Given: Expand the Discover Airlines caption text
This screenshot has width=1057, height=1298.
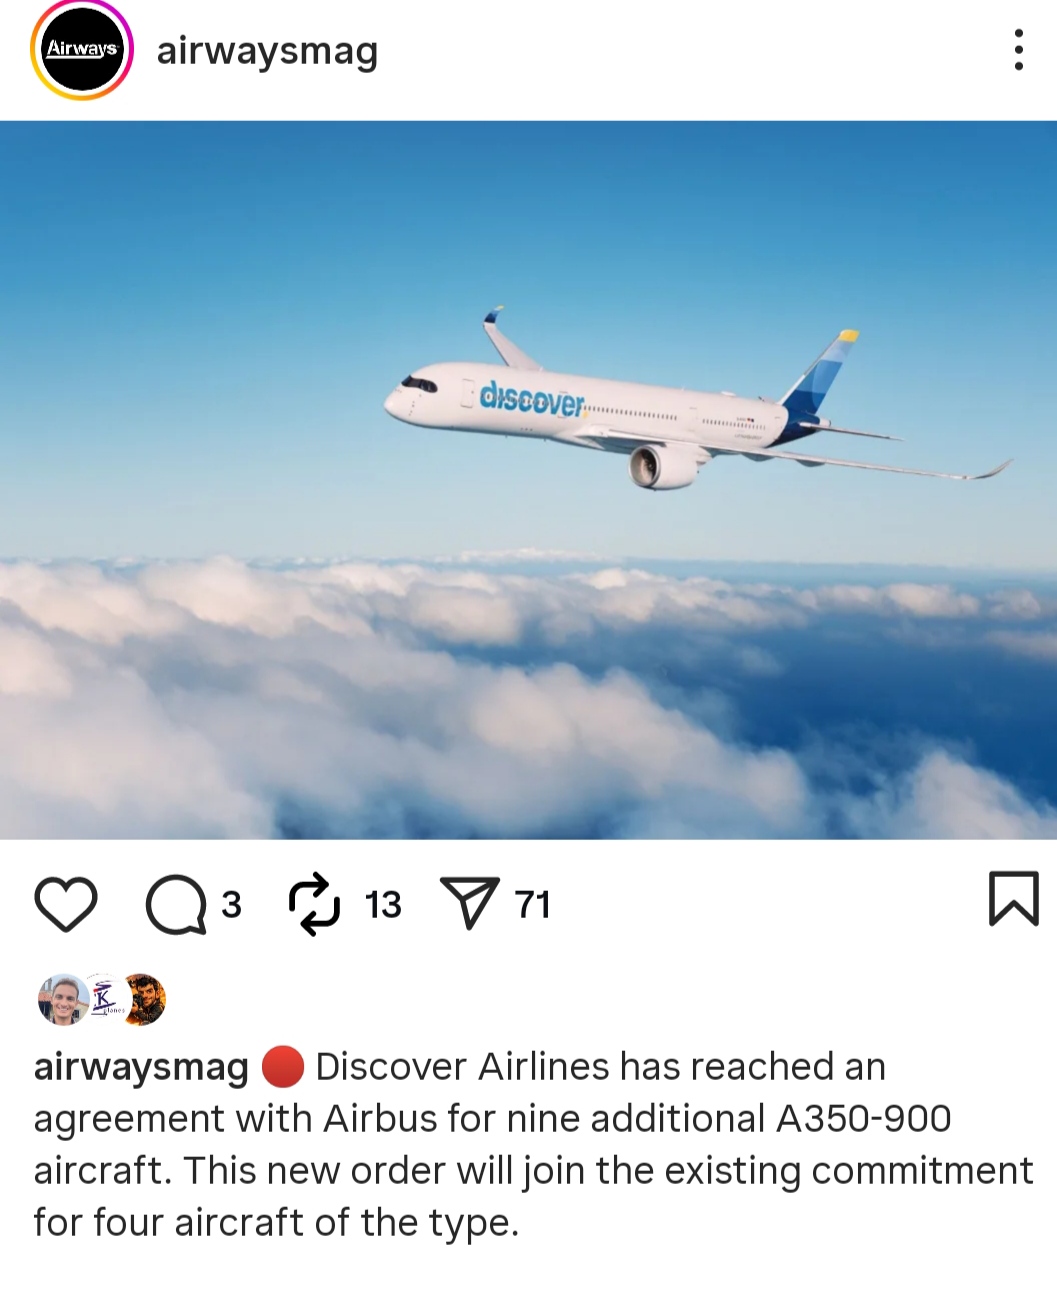Looking at the screenshot, I should tap(533, 1145).
